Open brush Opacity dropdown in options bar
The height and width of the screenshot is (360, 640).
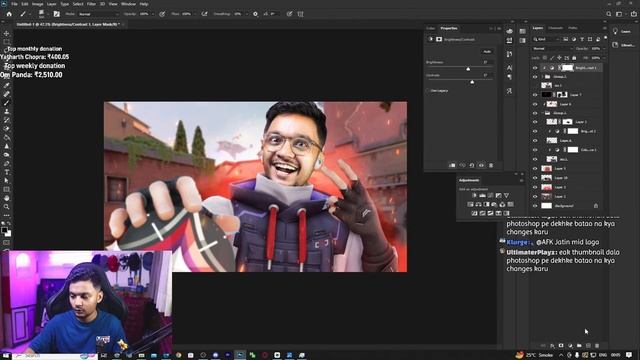(x=153, y=14)
